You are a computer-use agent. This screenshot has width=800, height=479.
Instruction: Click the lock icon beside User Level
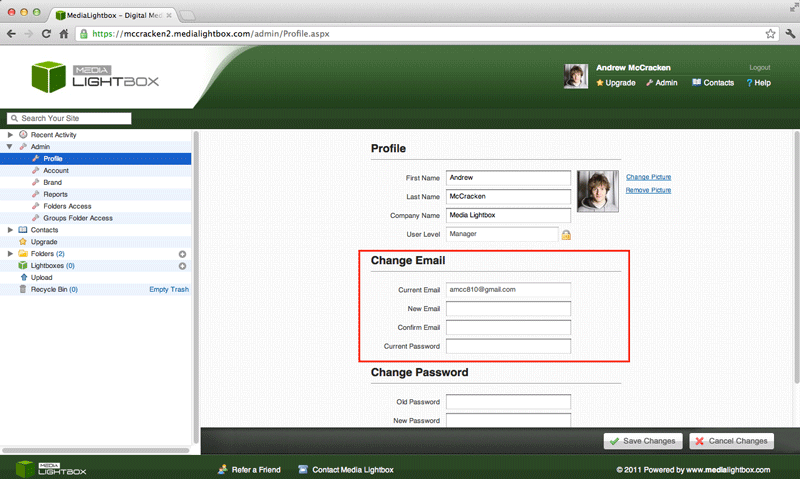(x=566, y=235)
